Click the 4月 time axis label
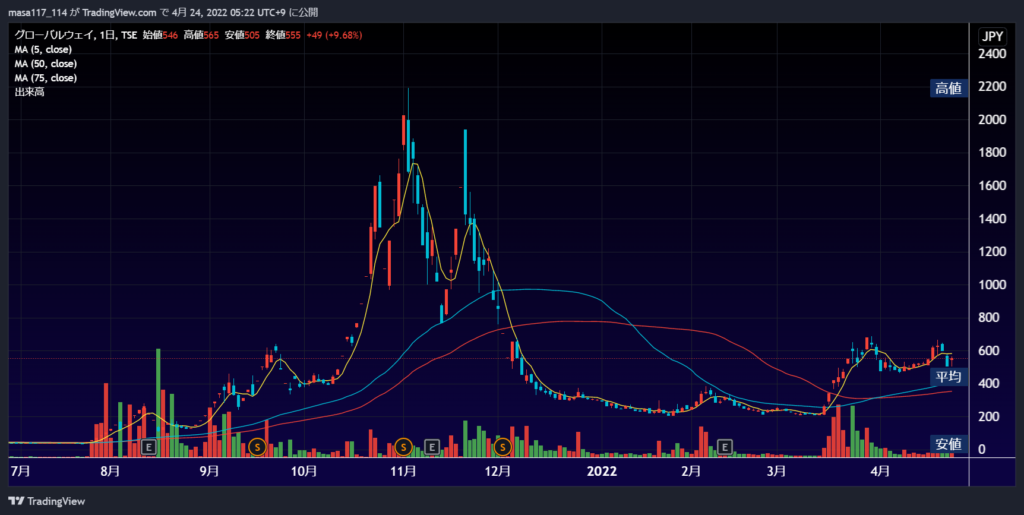 tap(880, 471)
